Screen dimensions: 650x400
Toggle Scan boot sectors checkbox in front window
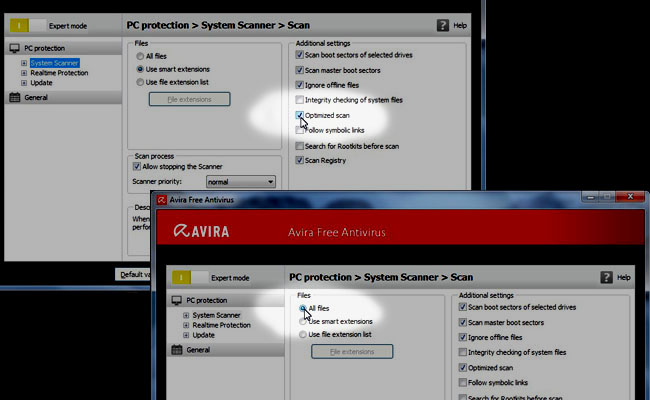pyautogui.click(x=463, y=307)
